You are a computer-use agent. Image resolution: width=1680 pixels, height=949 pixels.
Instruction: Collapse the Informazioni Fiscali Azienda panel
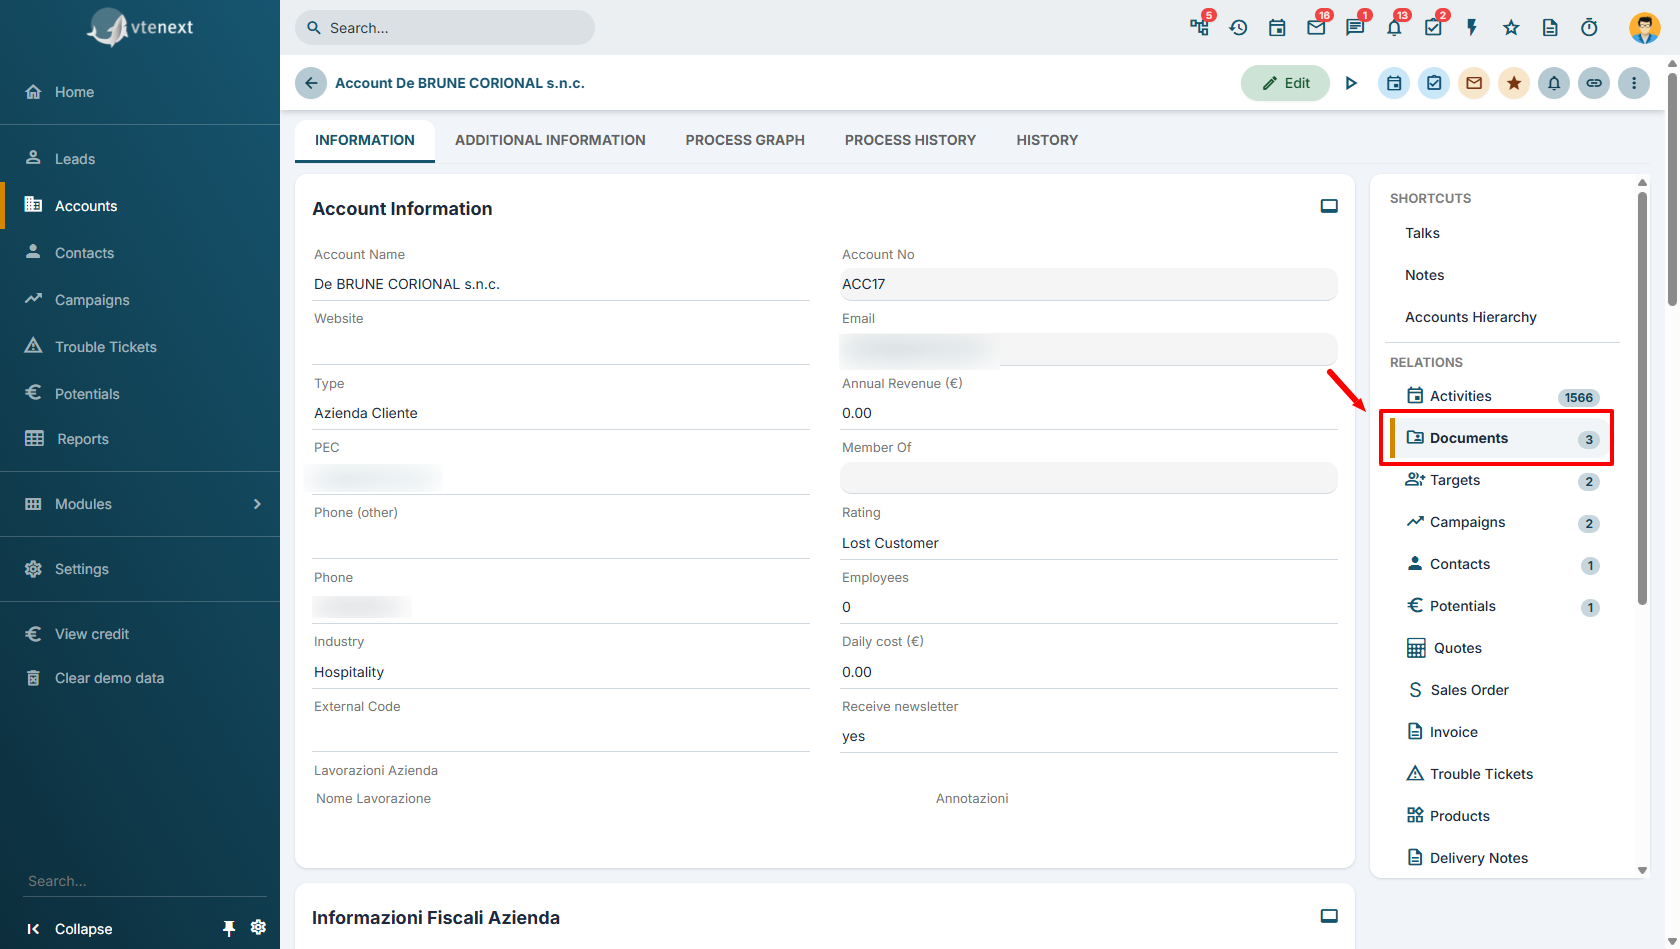pos(1329,916)
